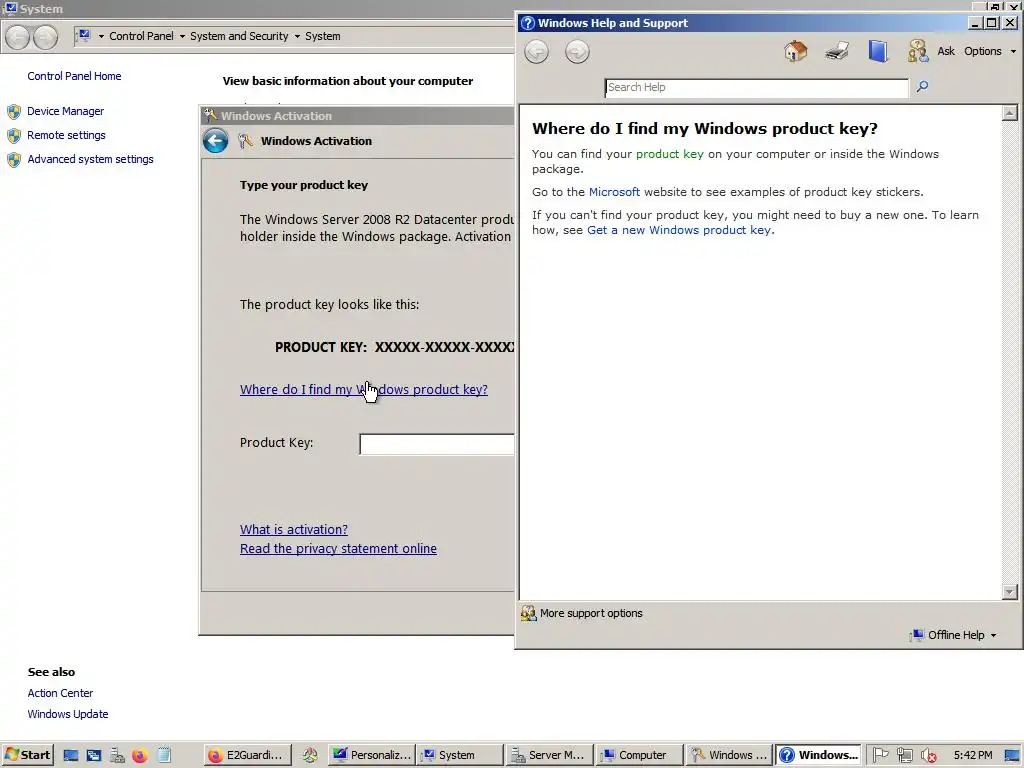Viewport: 1024px width, 768px height.
Task: Switch to Windows Help taskbar button
Action: [x=818, y=755]
